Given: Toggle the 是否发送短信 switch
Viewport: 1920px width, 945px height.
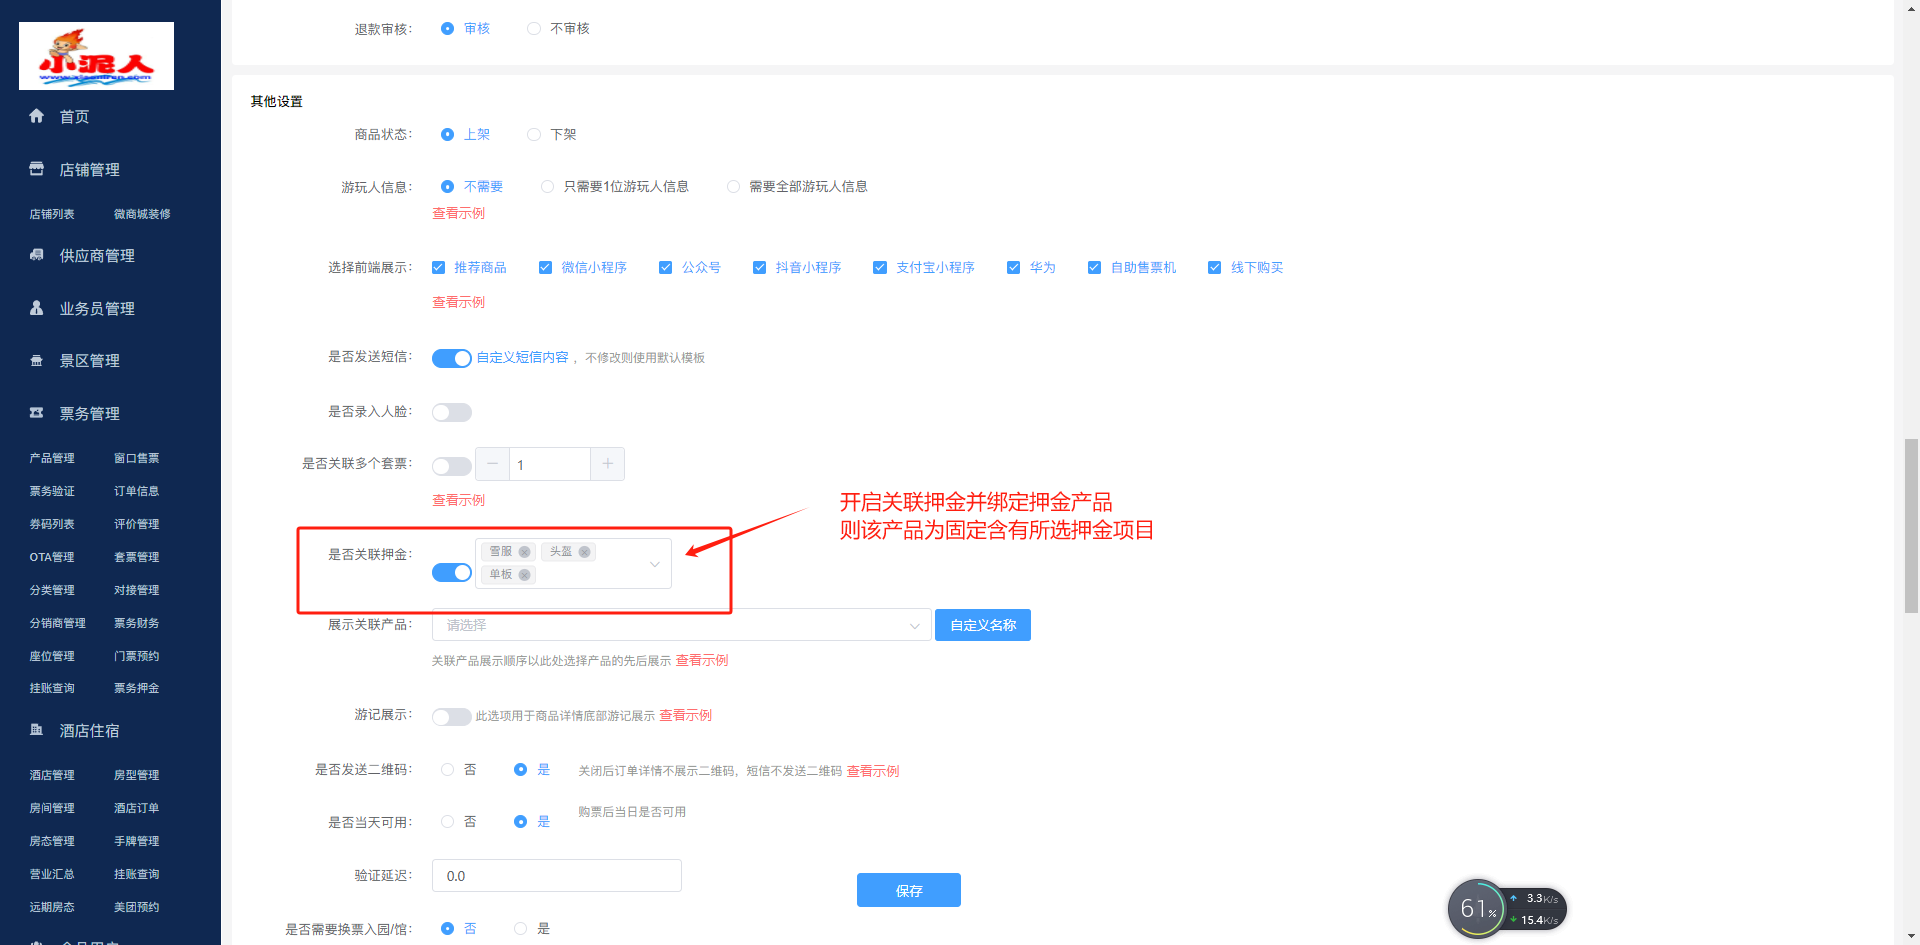Looking at the screenshot, I should [x=451, y=358].
